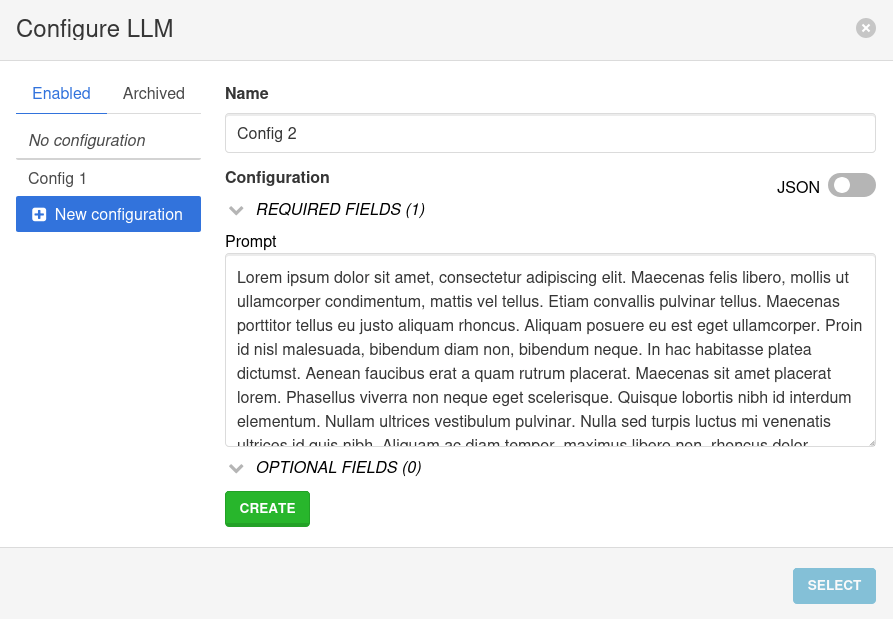Click the close X icon of the dialog
This screenshot has width=893, height=619.
[865, 28]
